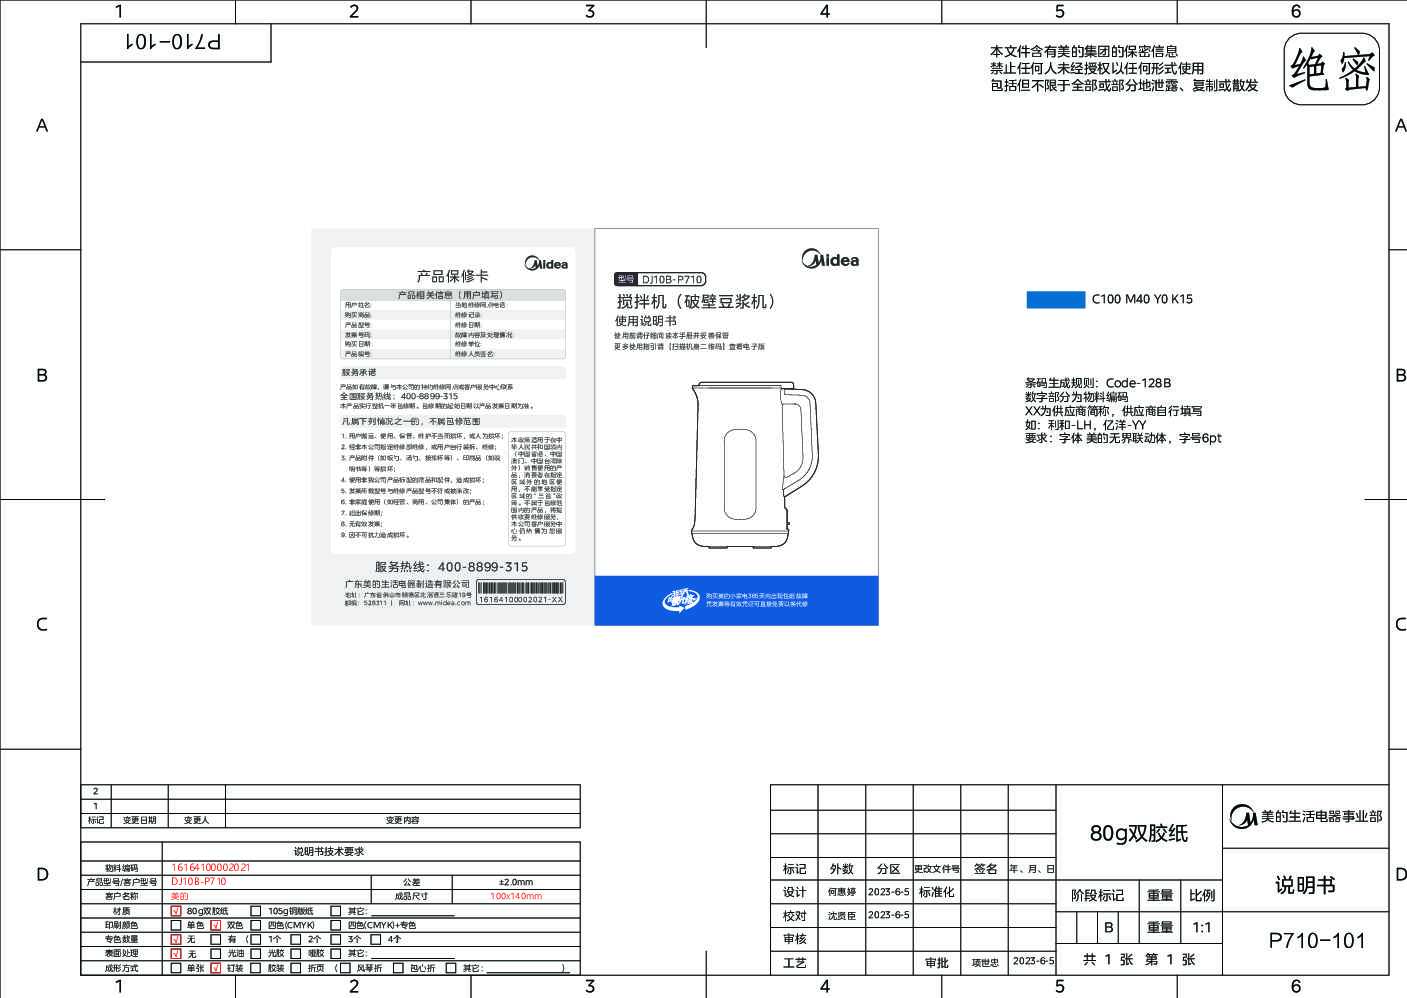Toggle the 双色 print color checkbox

[x=216, y=925]
